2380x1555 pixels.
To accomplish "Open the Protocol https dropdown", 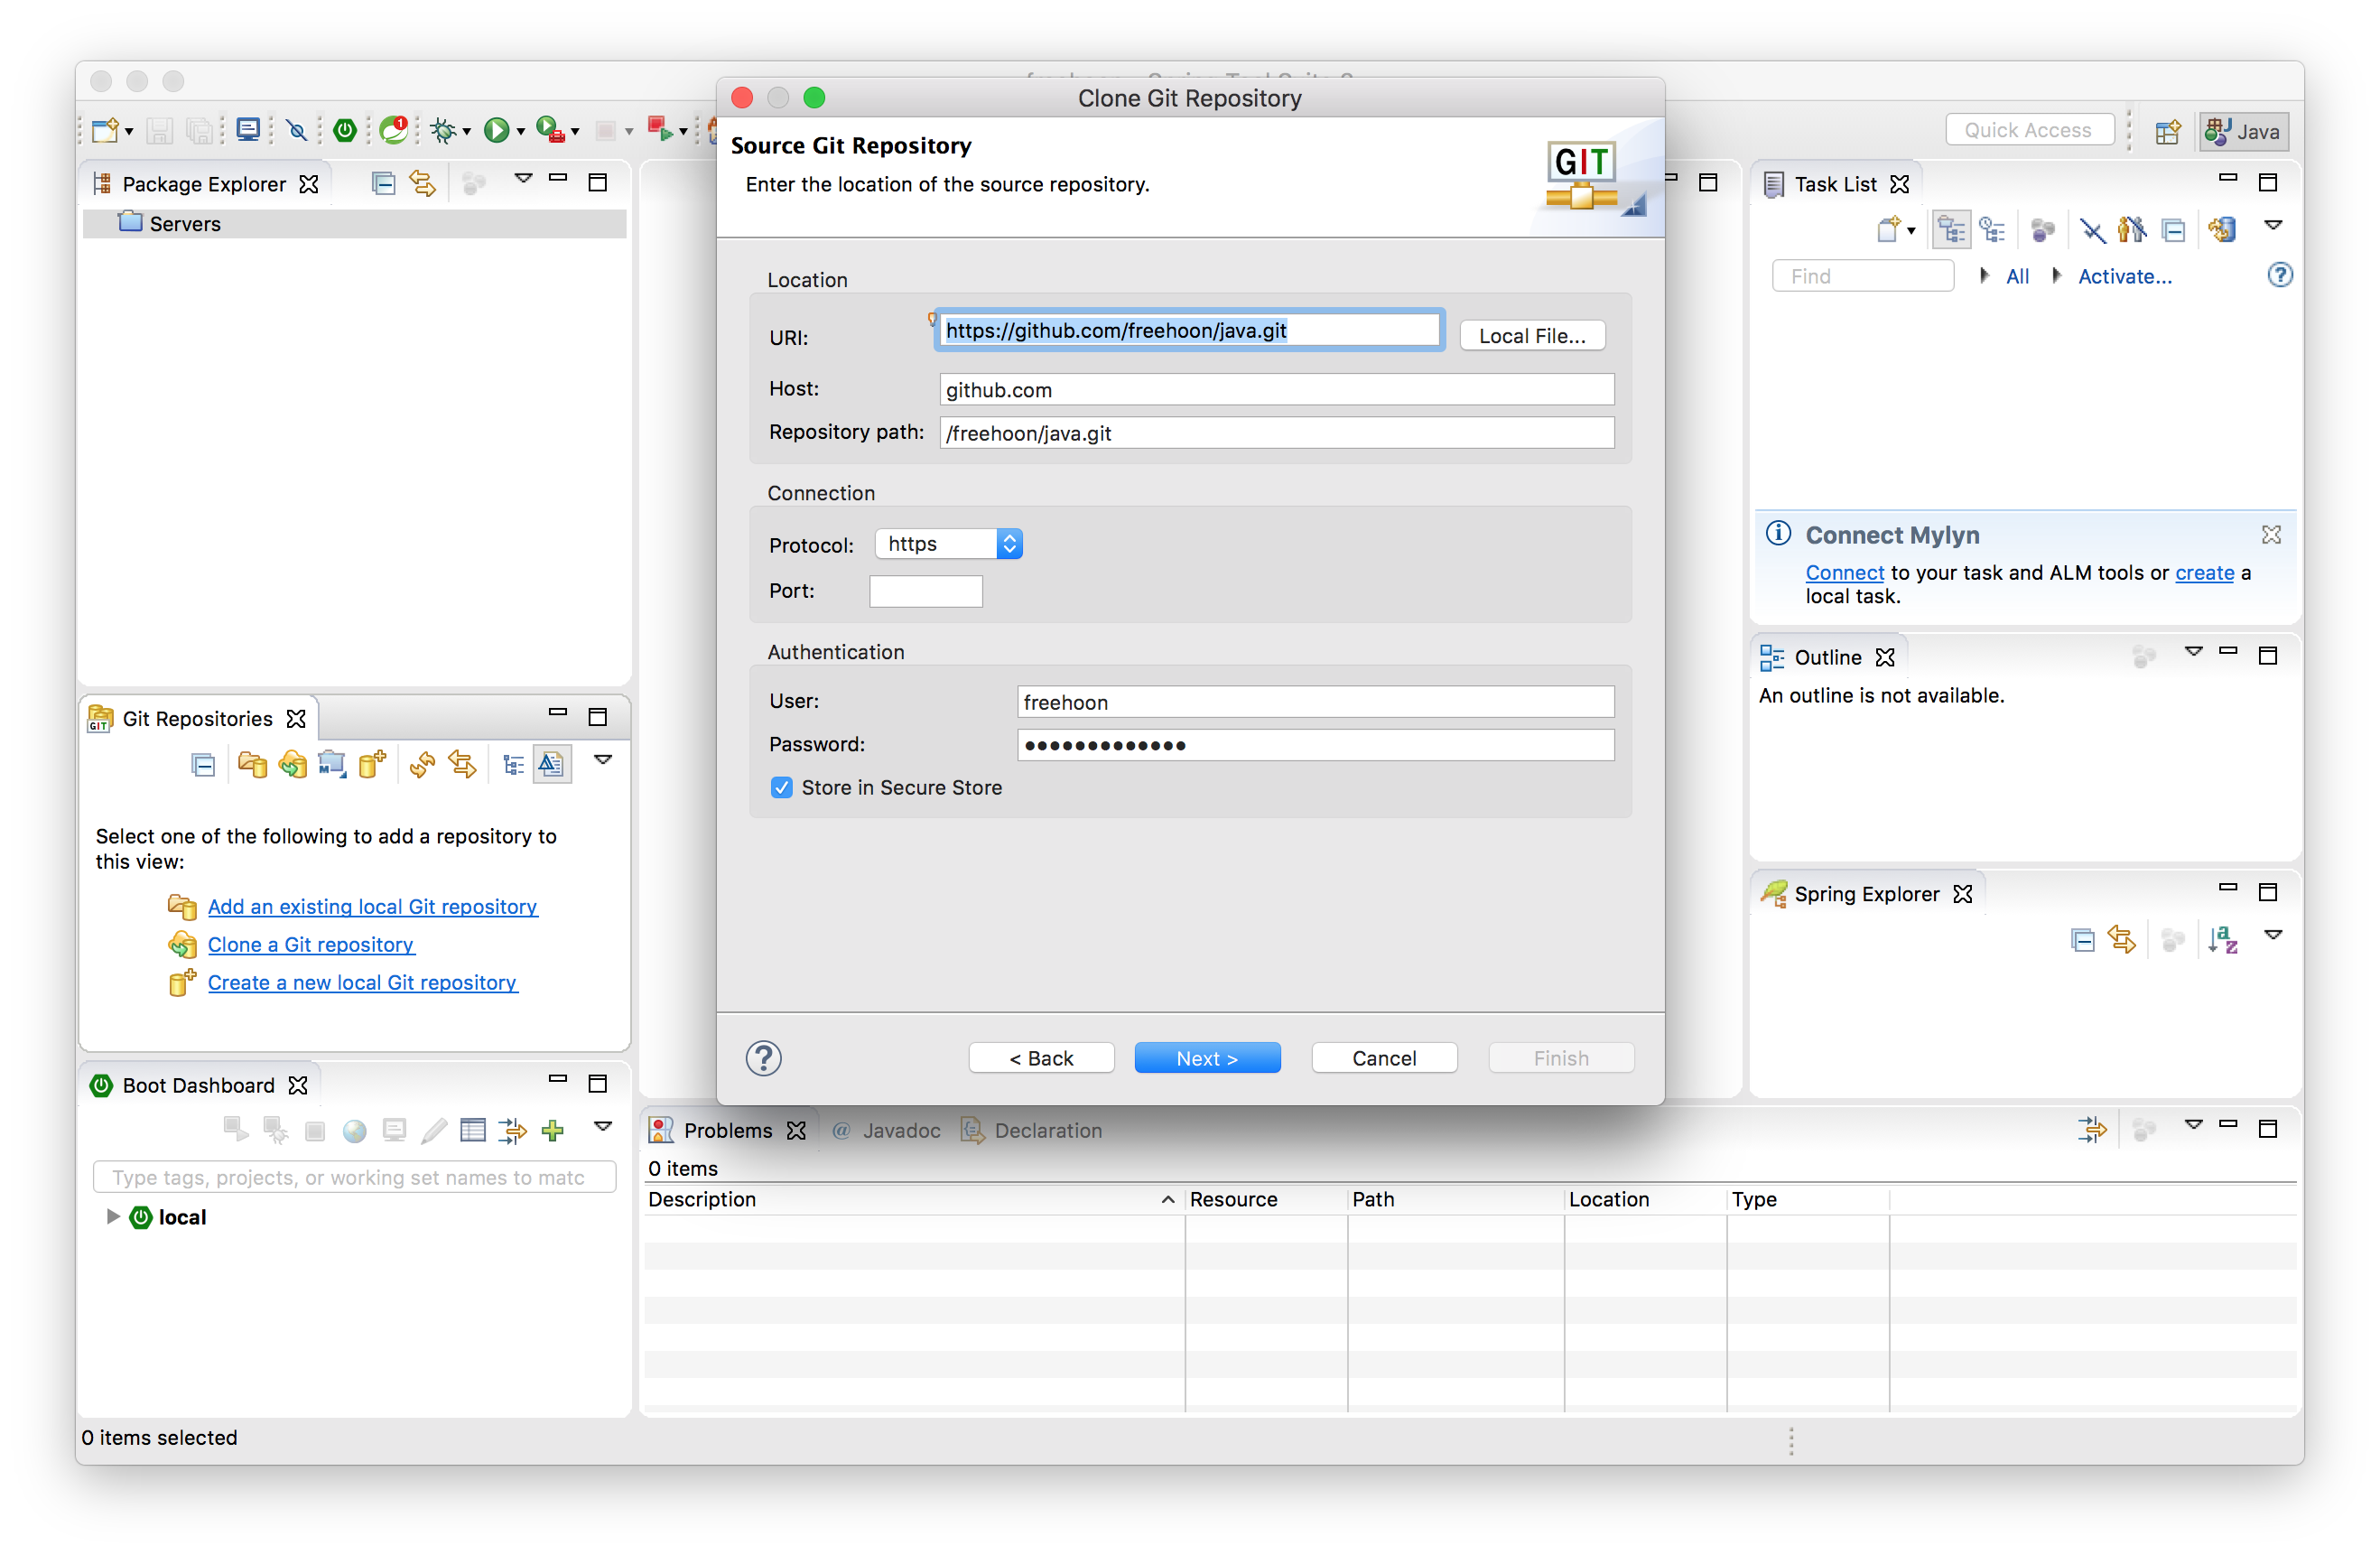I will pyautogui.click(x=948, y=544).
